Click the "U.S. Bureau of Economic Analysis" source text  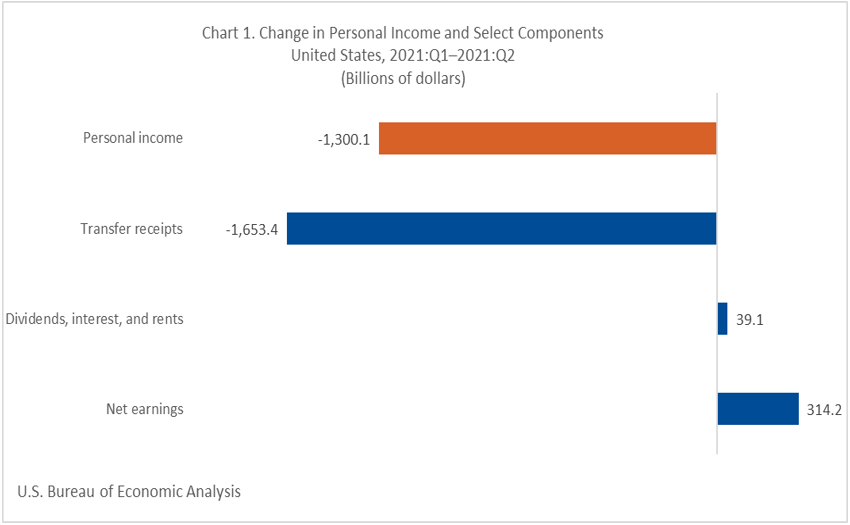(129, 492)
